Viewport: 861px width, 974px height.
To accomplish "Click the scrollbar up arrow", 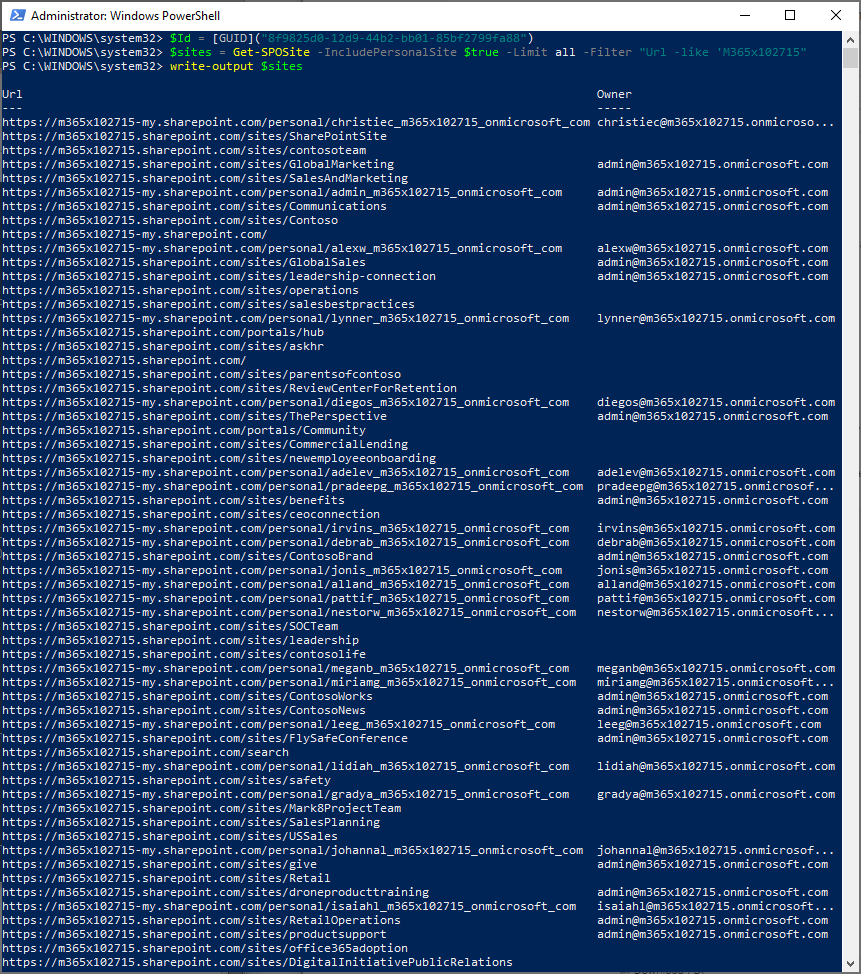I will 850,40.
